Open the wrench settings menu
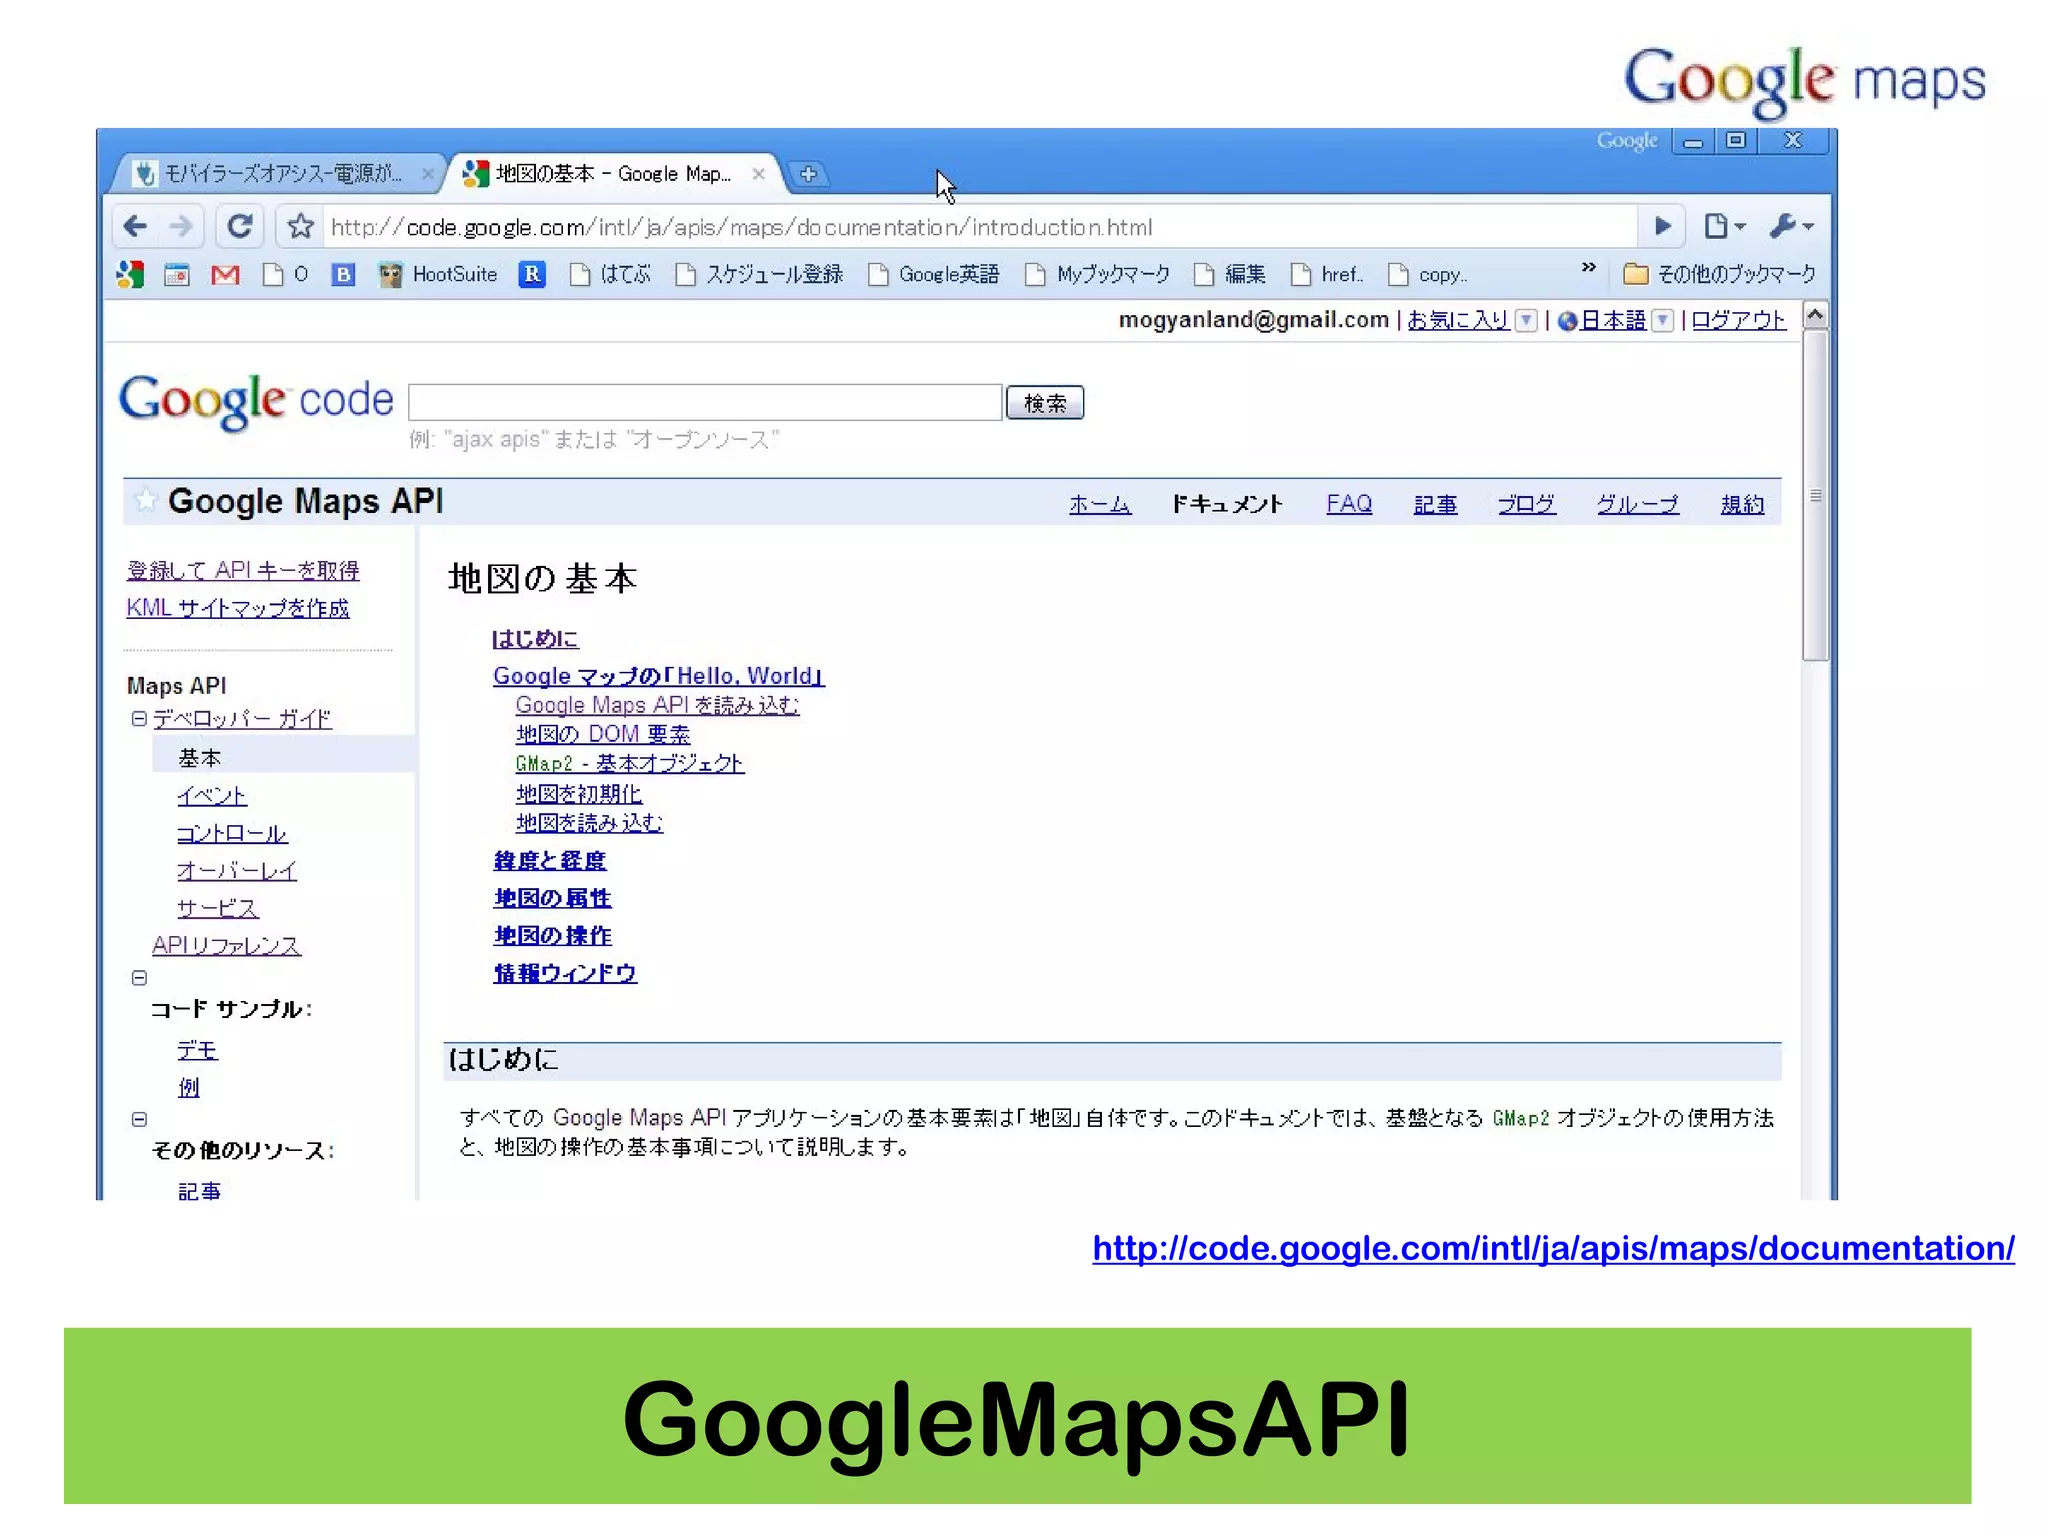This screenshot has height=1536, width=2048. pos(1791,226)
